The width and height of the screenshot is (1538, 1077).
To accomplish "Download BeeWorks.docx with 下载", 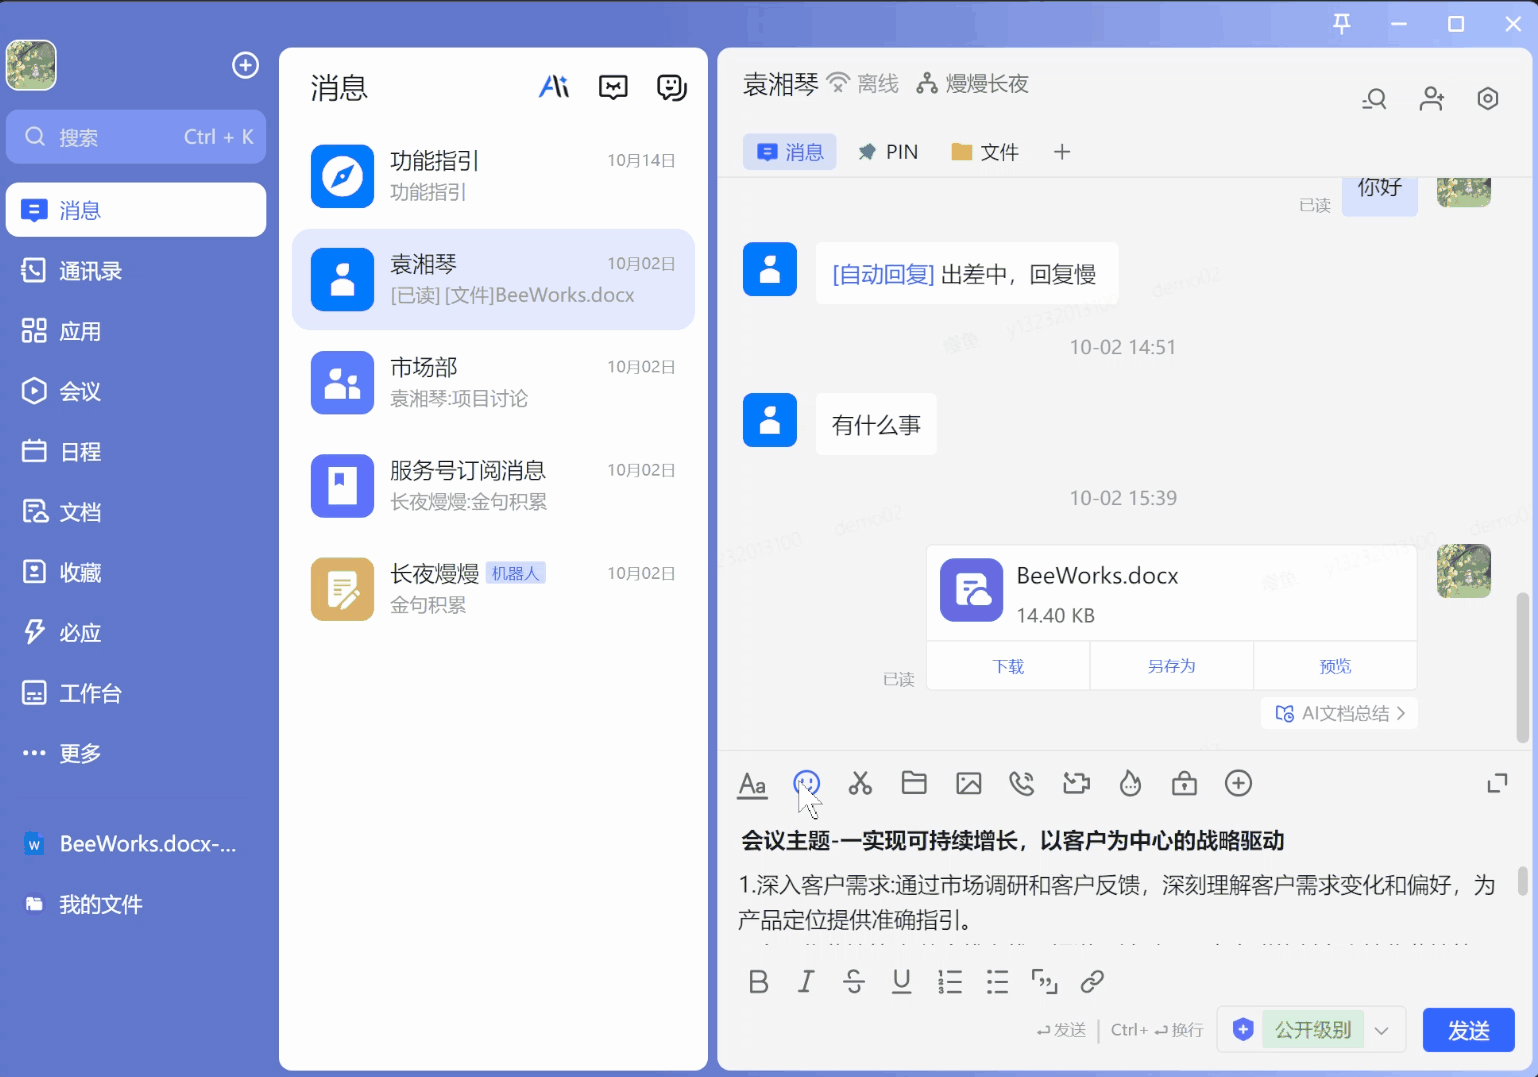I will pos(1008,666).
